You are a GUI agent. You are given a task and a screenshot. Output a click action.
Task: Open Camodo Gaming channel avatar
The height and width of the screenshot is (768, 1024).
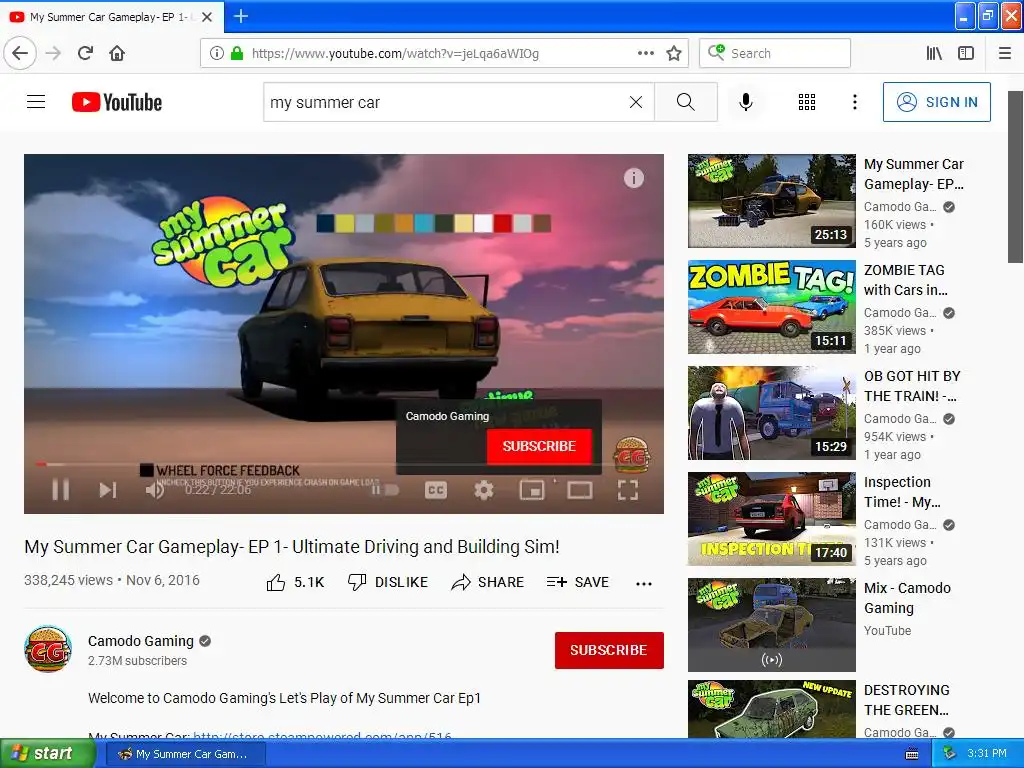(48, 649)
